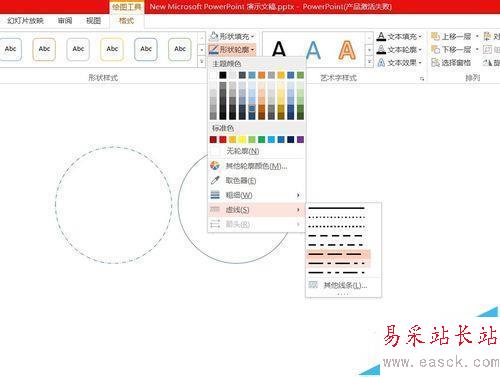Apply the first Abc shape style

point(10,49)
